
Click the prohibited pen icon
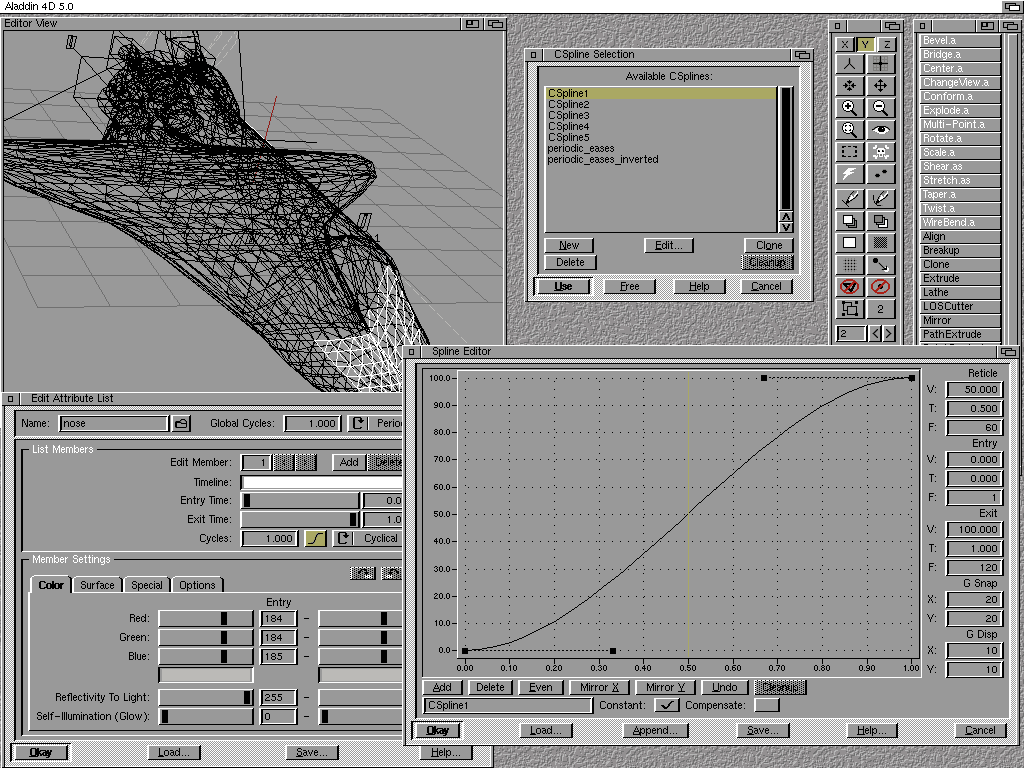pyautogui.click(x=880, y=287)
